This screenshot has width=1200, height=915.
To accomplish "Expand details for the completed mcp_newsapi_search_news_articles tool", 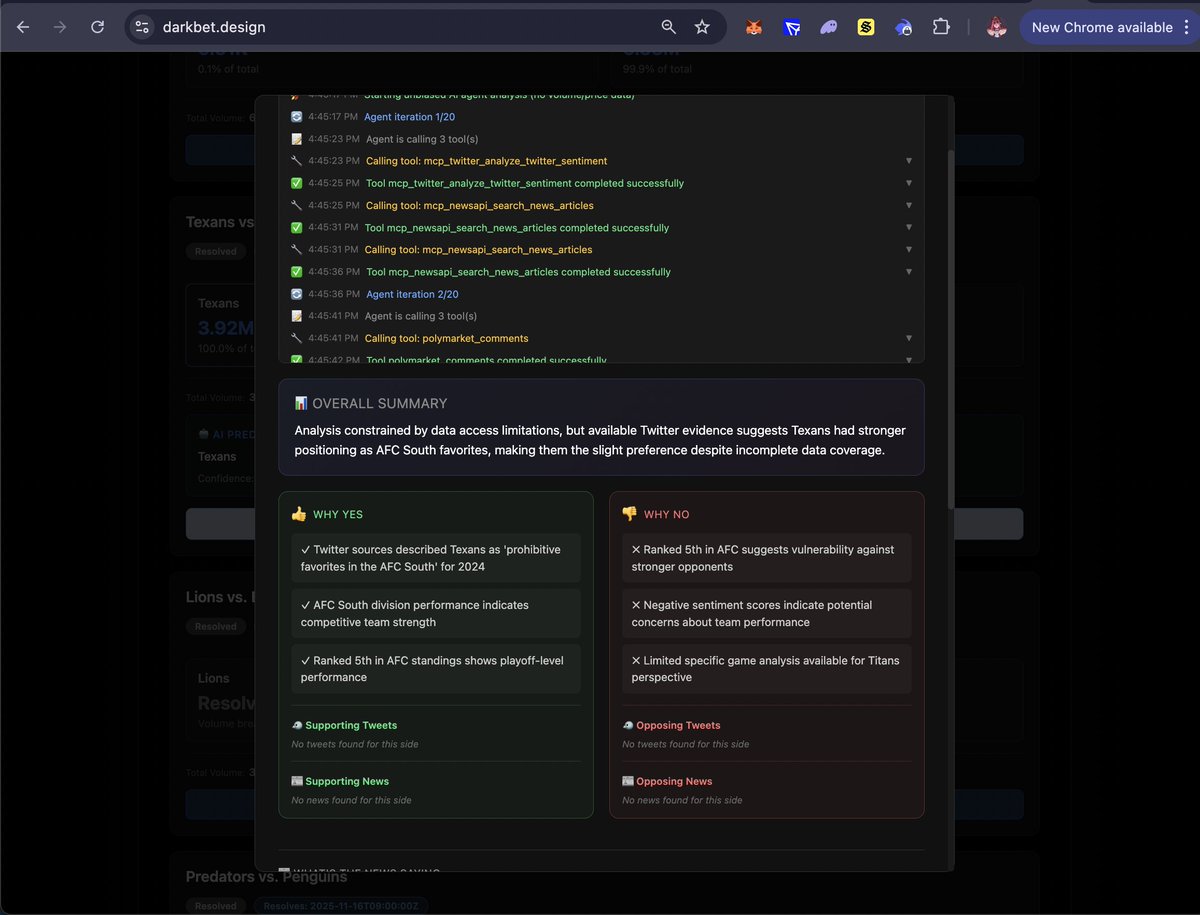I will (908, 227).
